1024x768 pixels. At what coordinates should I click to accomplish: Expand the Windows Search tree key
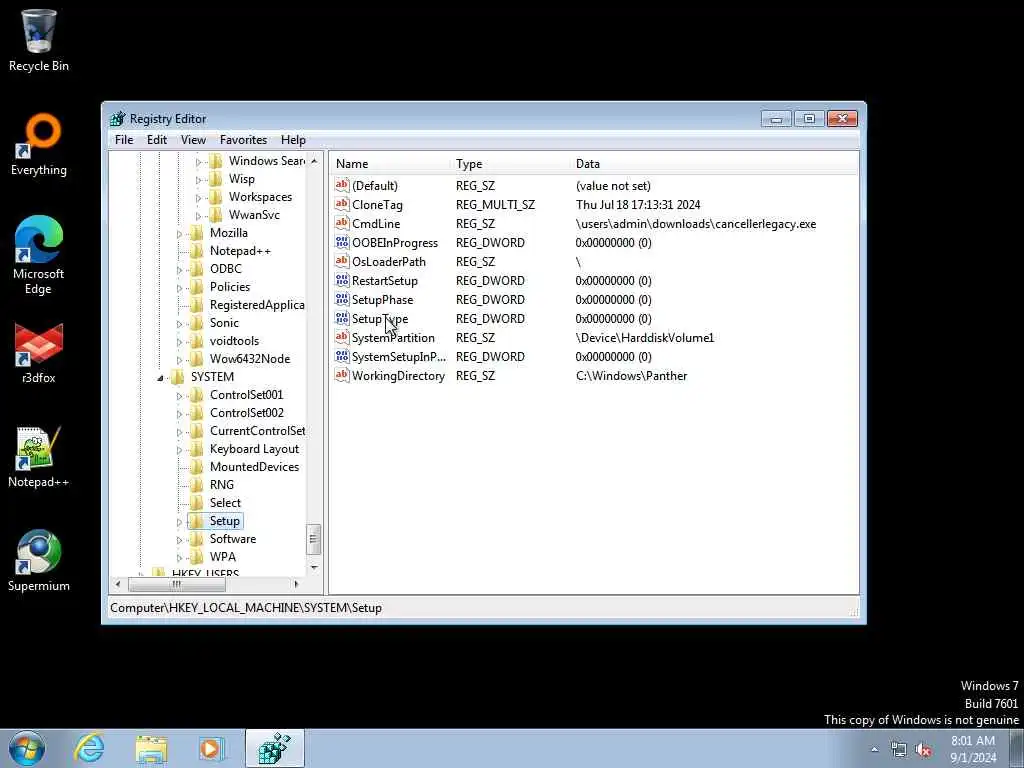199,161
